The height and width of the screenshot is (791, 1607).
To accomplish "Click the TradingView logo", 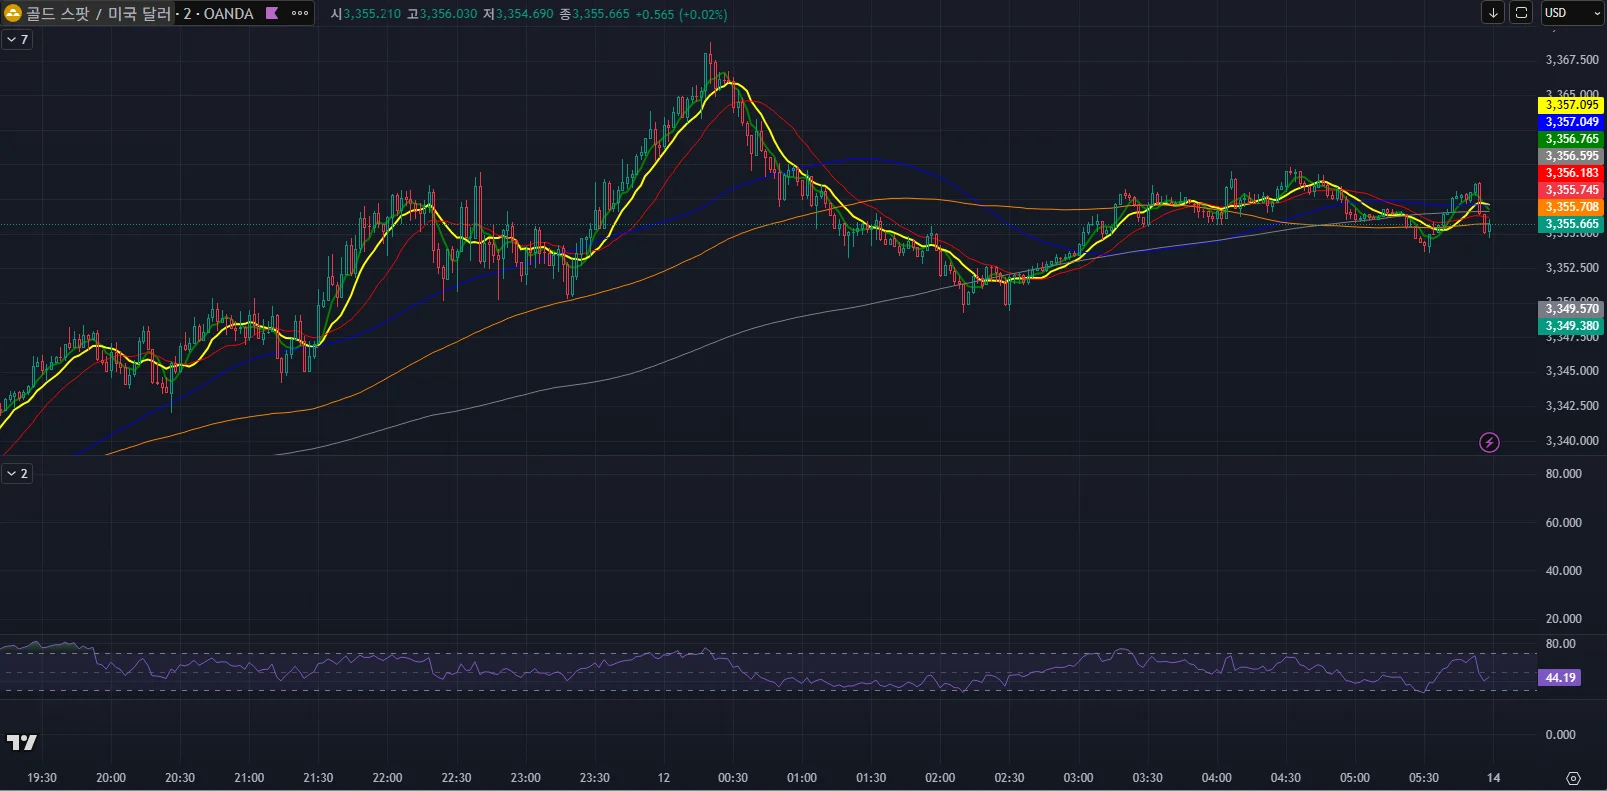I will (x=21, y=742).
